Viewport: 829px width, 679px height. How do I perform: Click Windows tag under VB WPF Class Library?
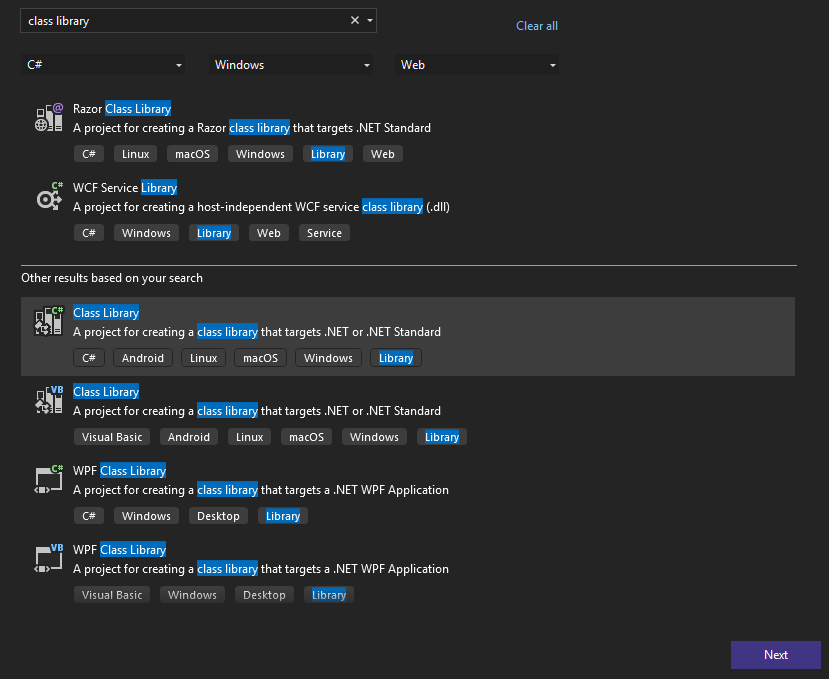coord(192,595)
